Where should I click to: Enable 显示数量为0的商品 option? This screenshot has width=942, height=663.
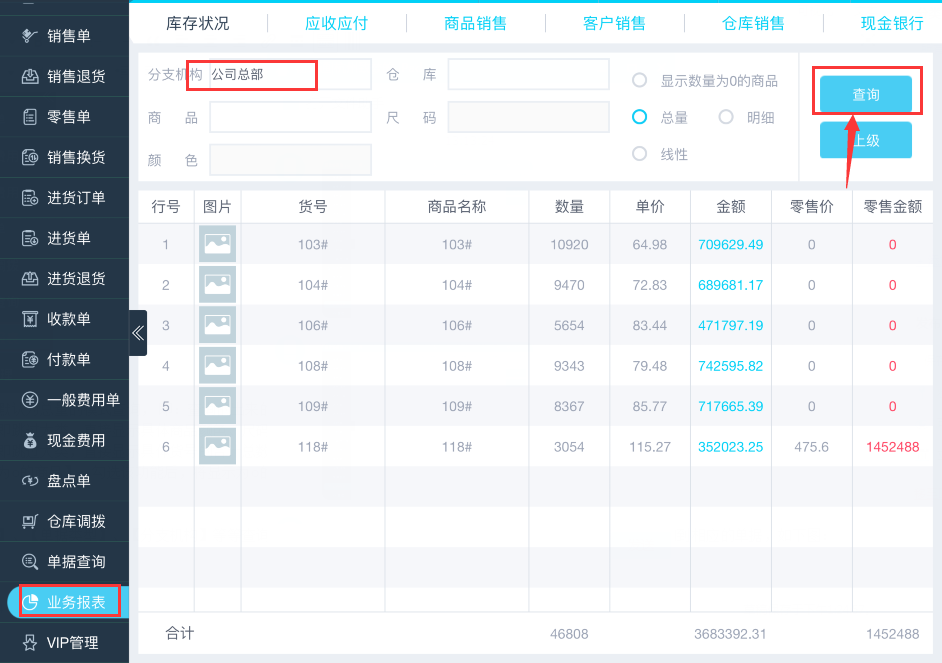(x=640, y=81)
